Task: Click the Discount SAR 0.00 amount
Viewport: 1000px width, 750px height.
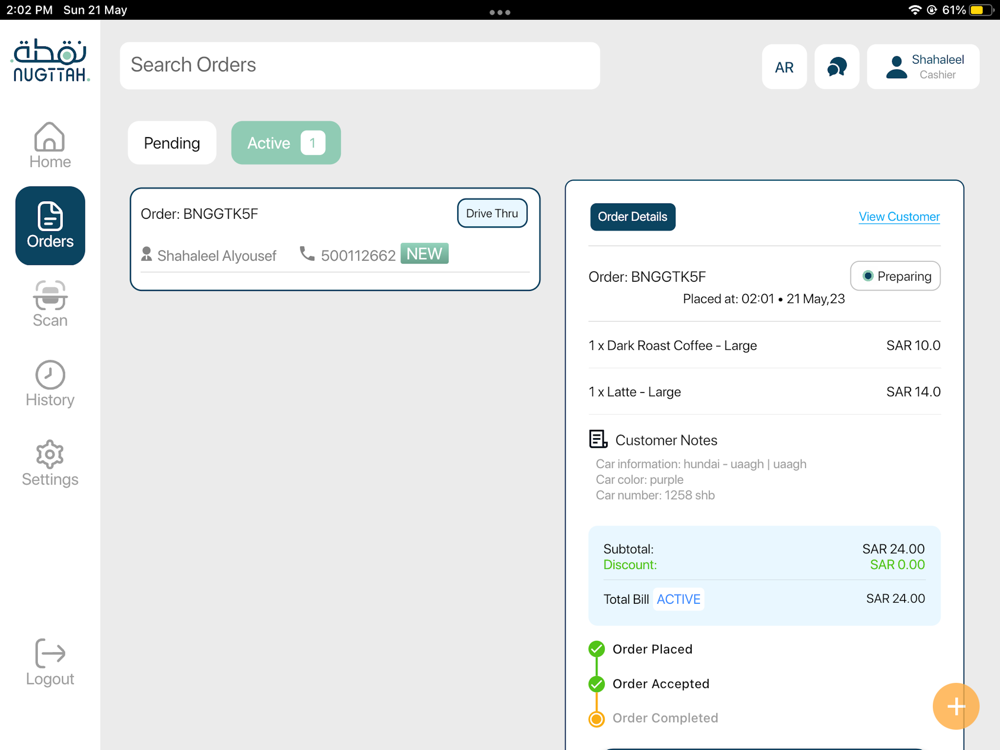Action: [x=897, y=564]
